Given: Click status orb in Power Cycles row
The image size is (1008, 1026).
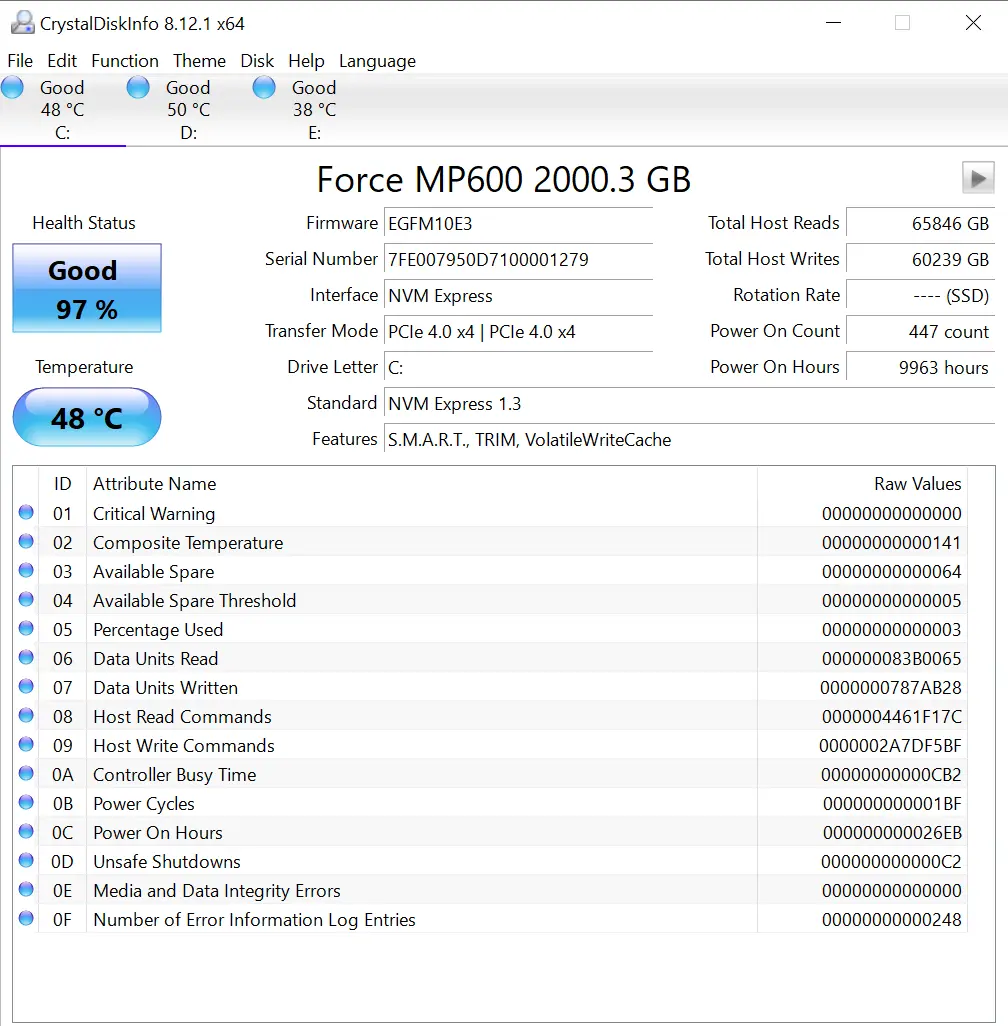Looking at the screenshot, I should [26, 802].
